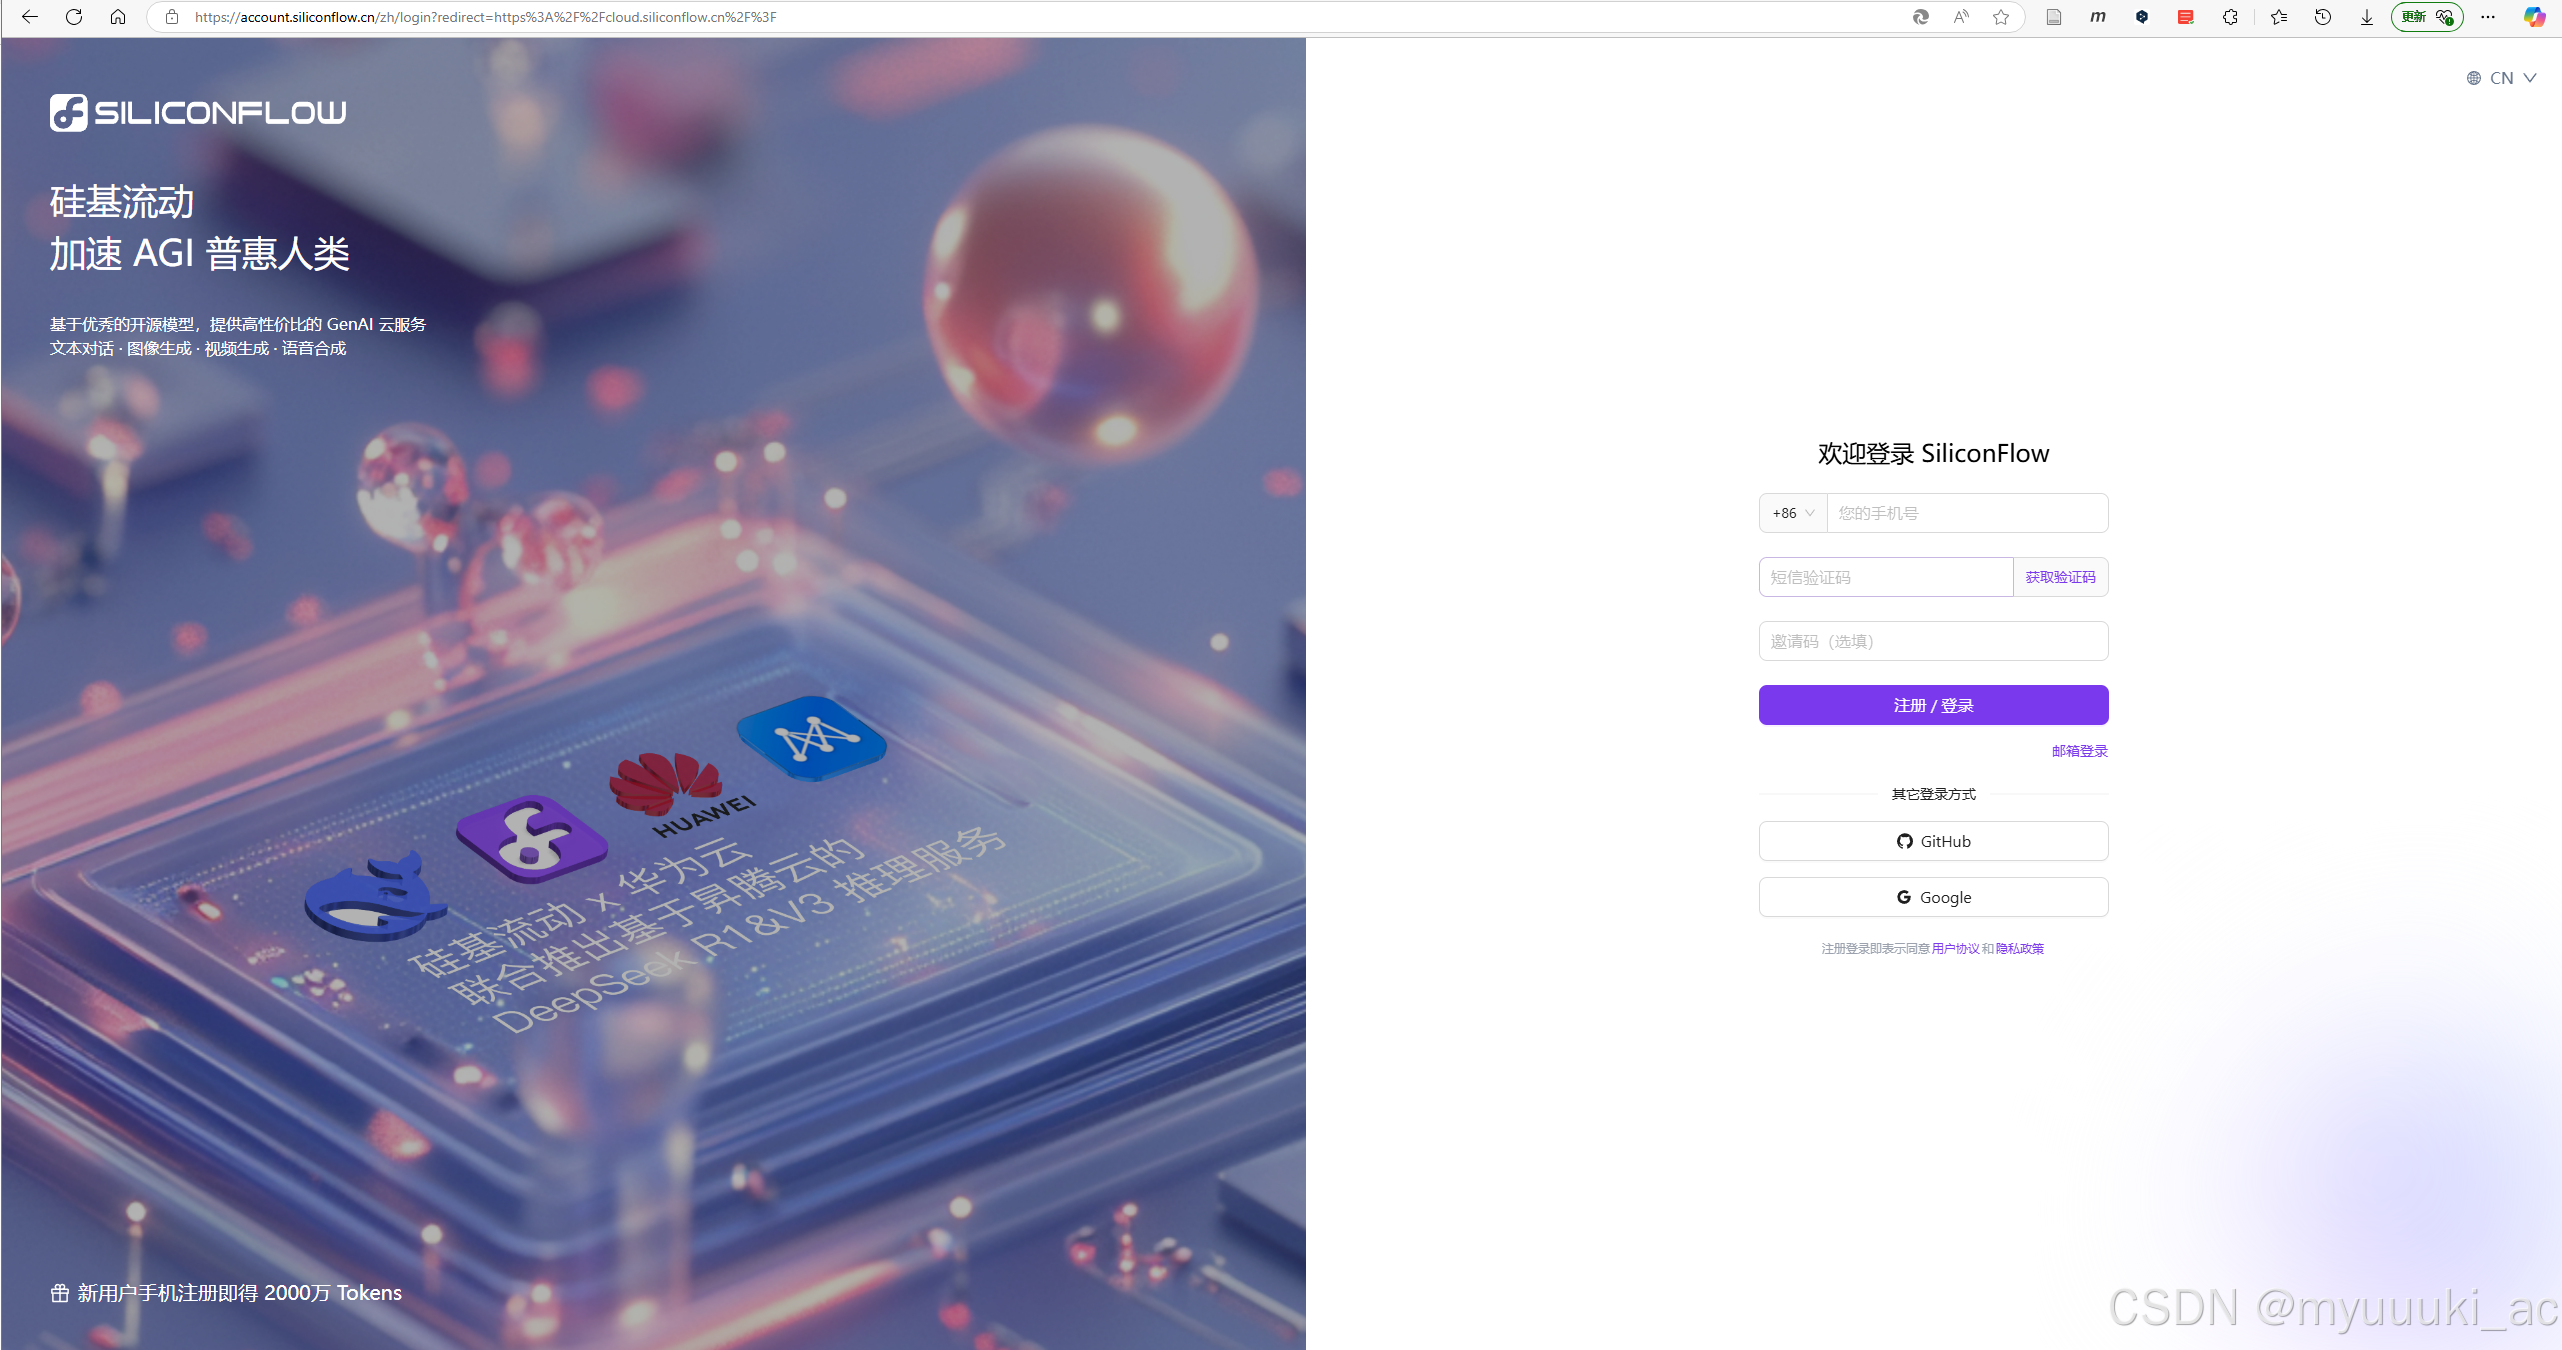Open the read aloud icon

(1961, 17)
